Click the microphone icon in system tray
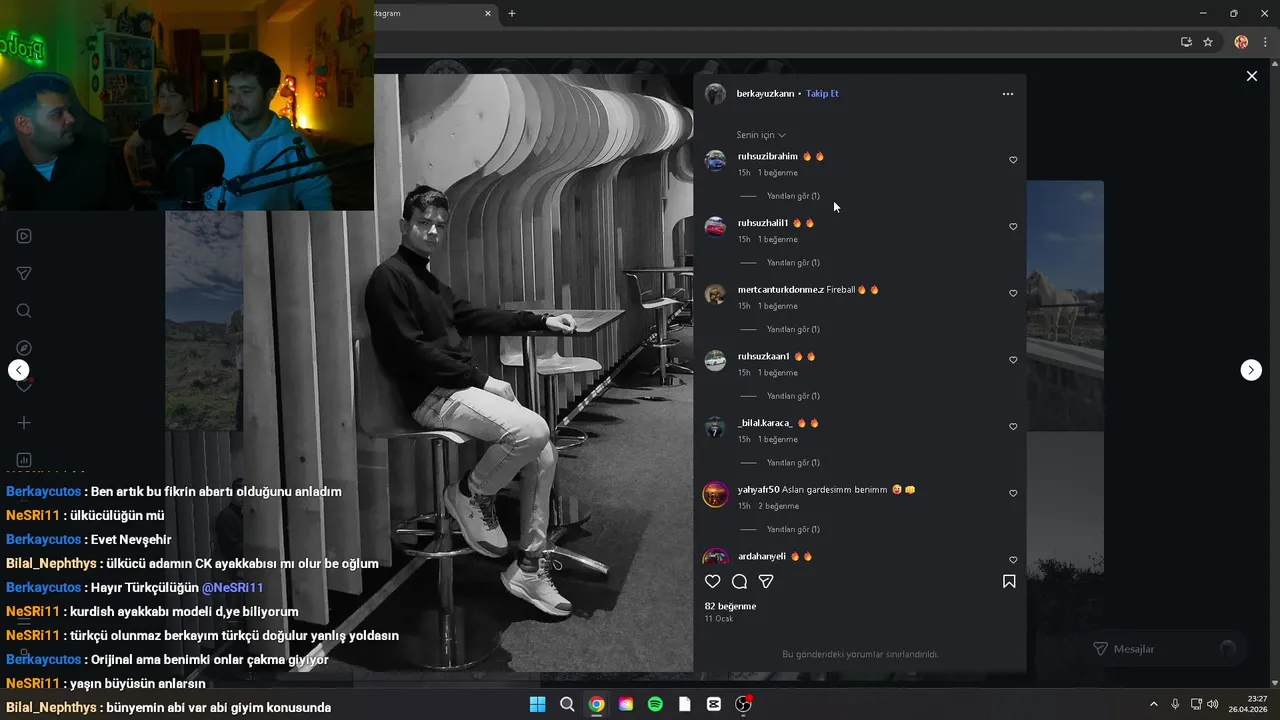Screen dimensions: 1280x720 [x=1175, y=704]
